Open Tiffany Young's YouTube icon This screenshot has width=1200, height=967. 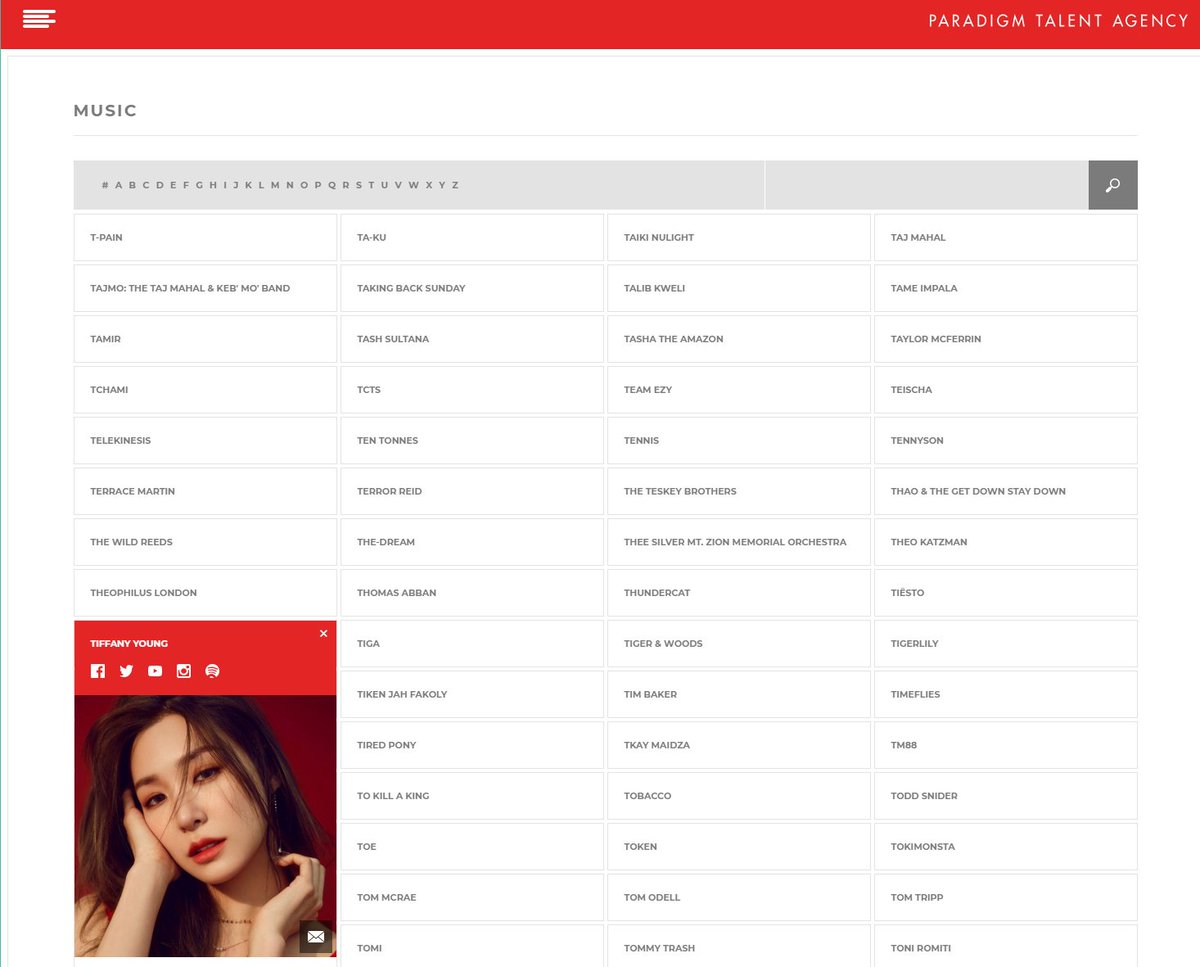pos(155,671)
